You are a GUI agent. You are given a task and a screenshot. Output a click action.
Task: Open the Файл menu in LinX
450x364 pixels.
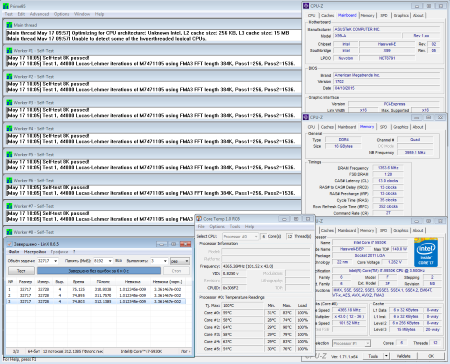click(14, 252)
